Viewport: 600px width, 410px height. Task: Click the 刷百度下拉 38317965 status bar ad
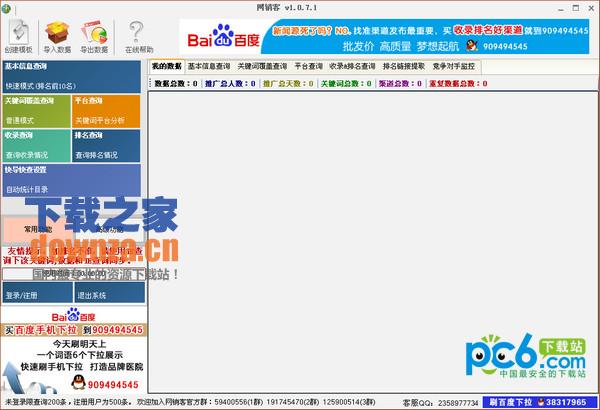[x=539, y=402]
